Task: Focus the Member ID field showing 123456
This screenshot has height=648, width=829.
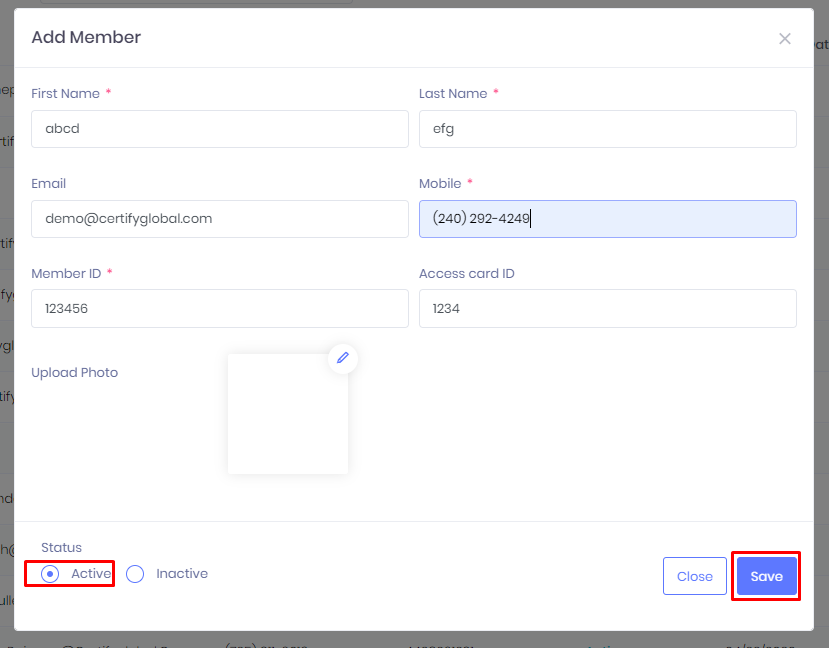Action: [x=220, y=309]
